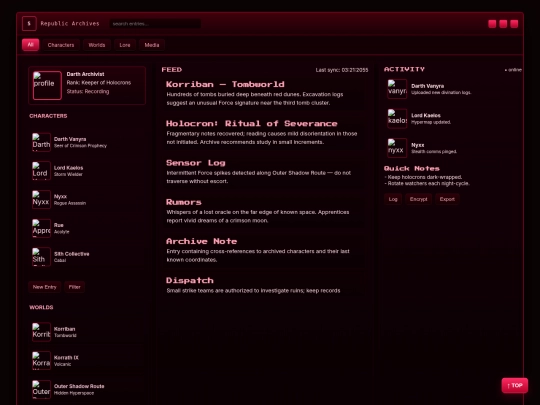Viewport: 540px width, 405px height.
Task: Click the 'Storm Wielder' subtitle
Action: 68,174
